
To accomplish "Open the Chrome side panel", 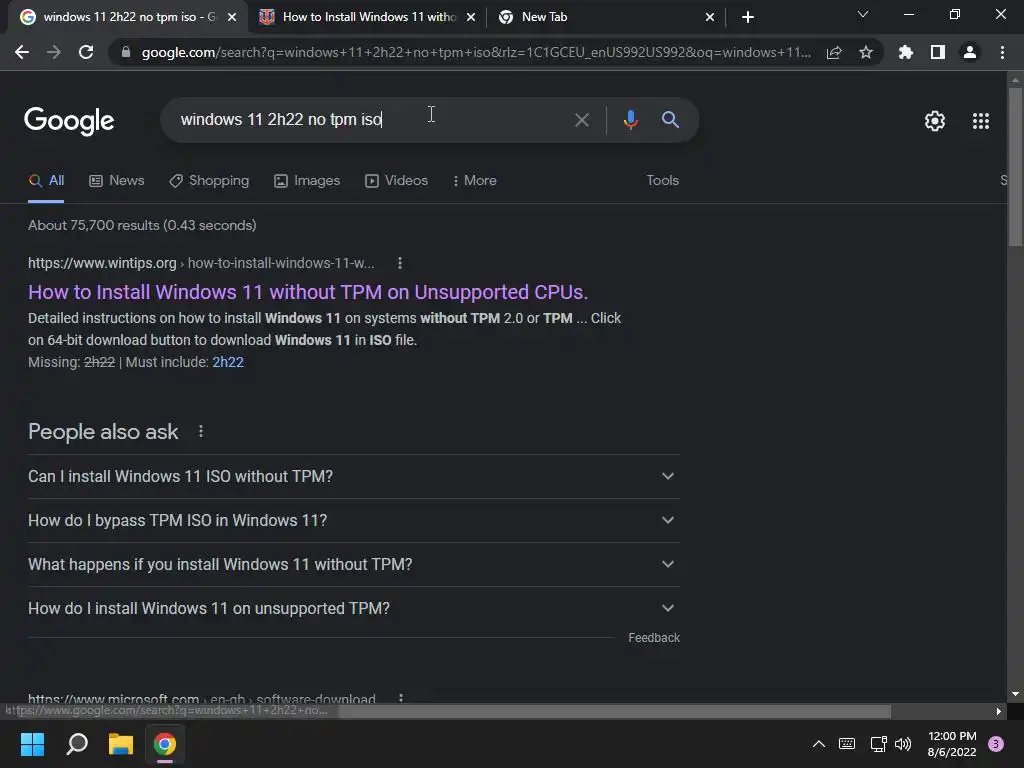I will pos(938,52).
